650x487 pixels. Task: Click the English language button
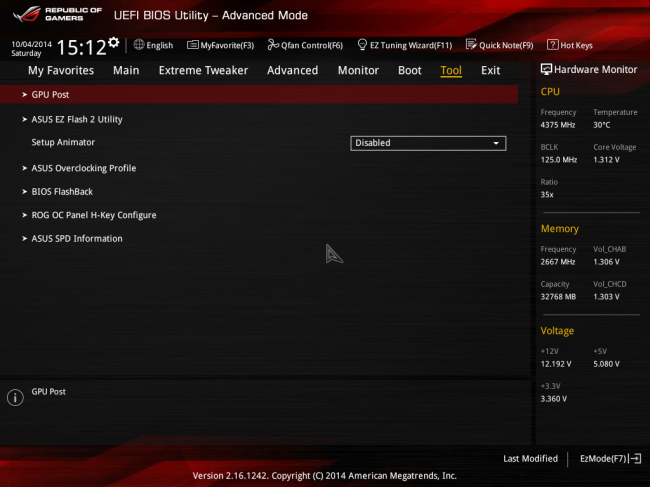click(x=153, y=45)
